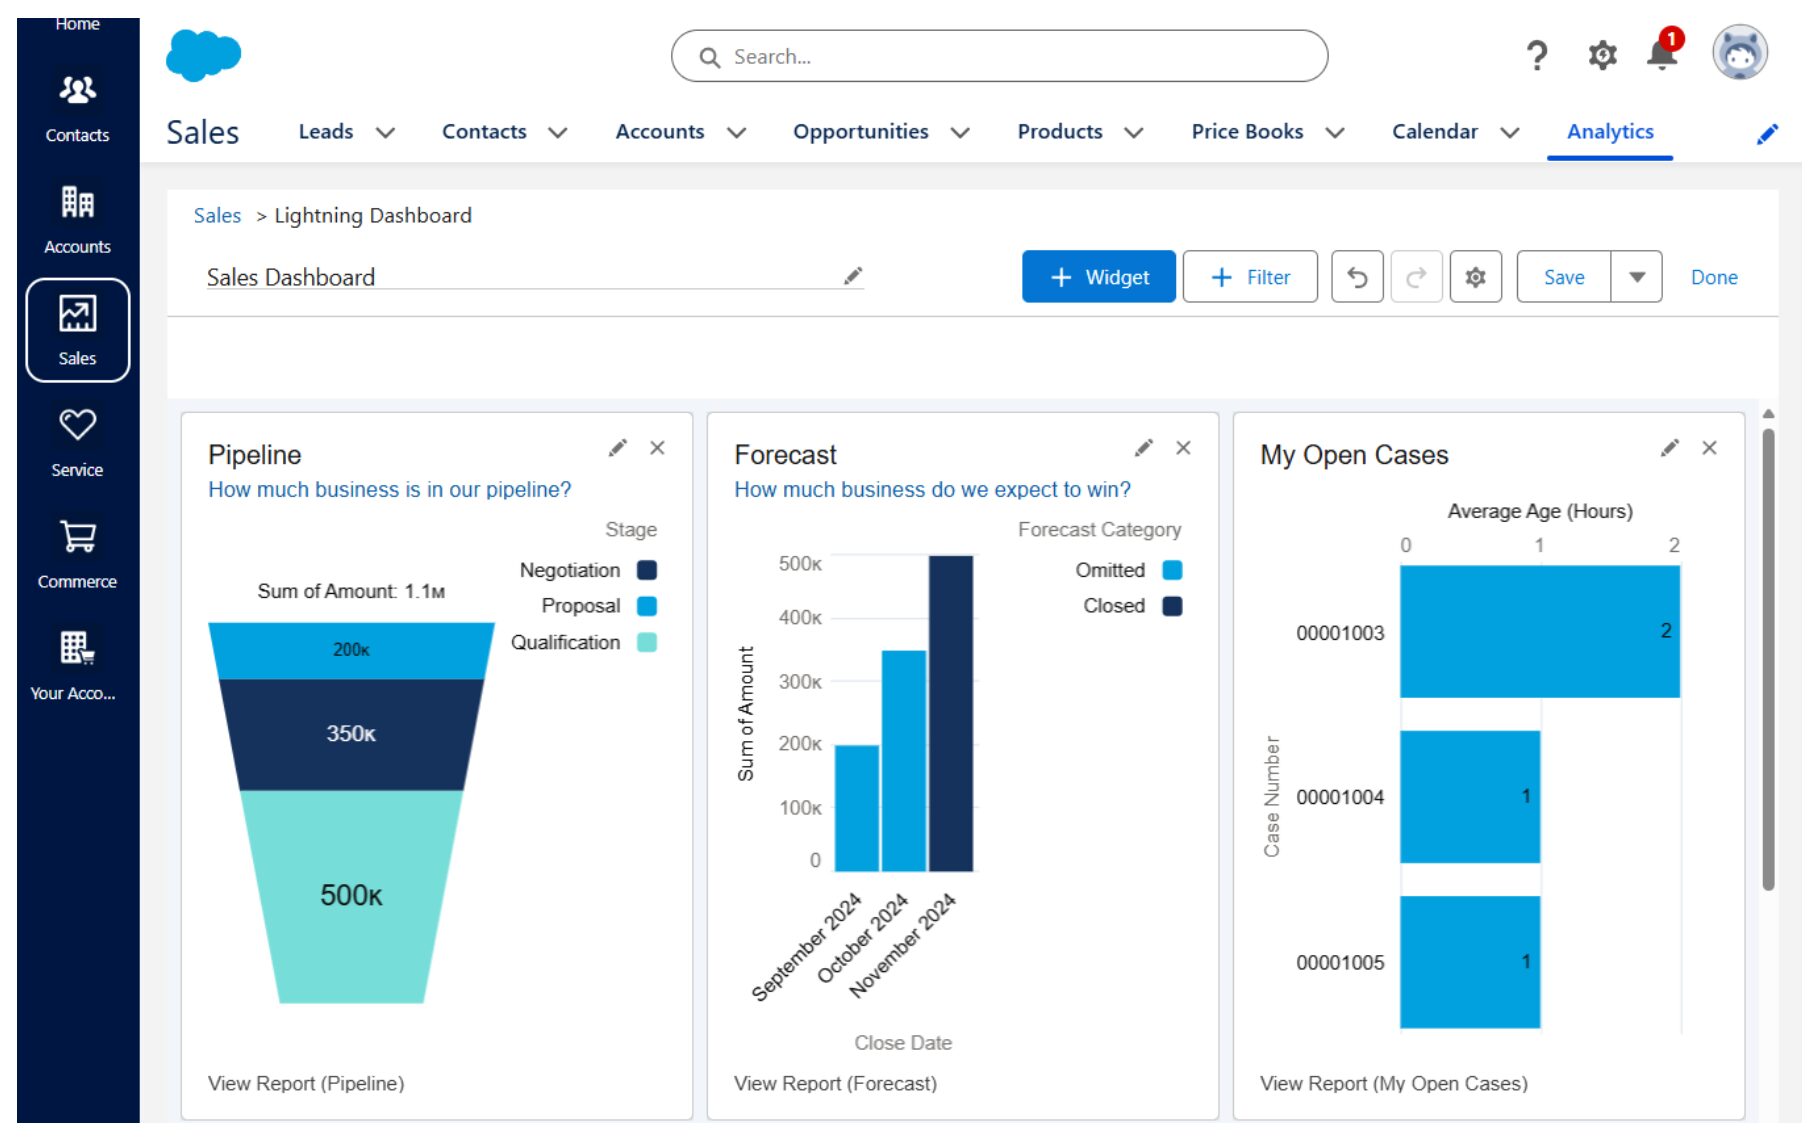Edit the My Open Cases widget
The height and width of the screenshot is (1144, 1820).
tap(1670, 448)
